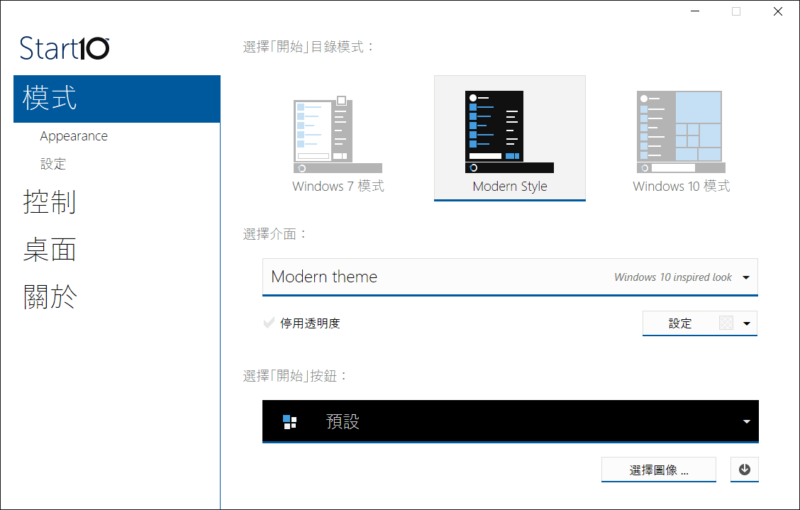Close the Start10 window
The image size is (800, 510).
pos(778,11)
